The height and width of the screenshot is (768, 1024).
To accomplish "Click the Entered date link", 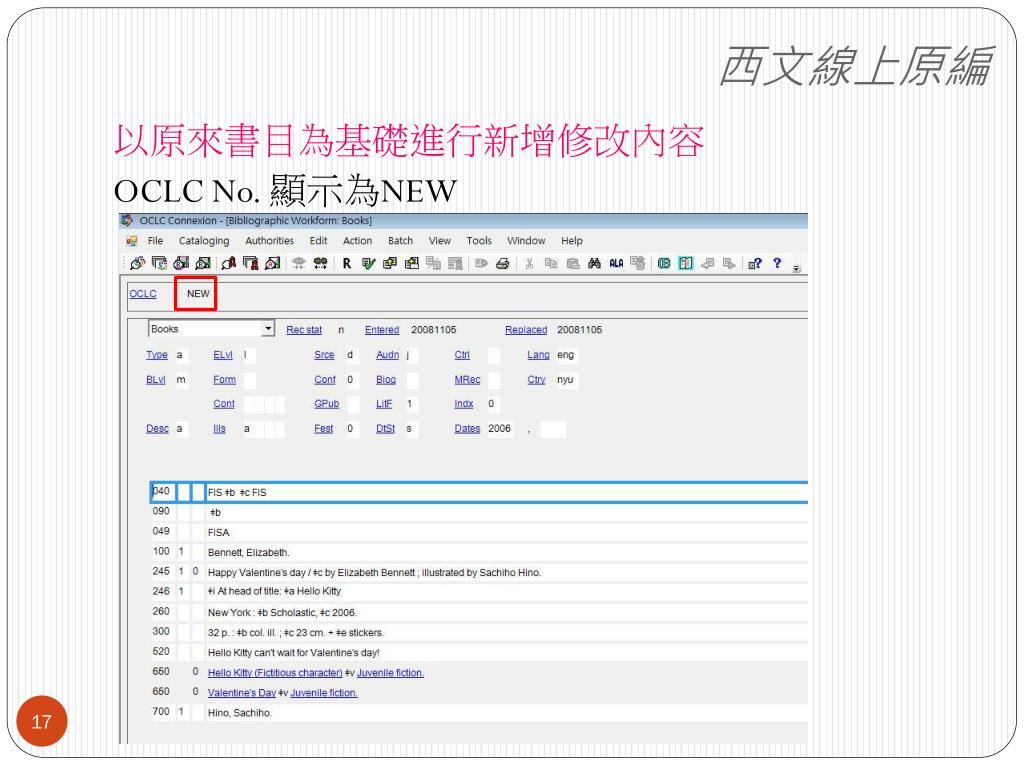I will (x=381, y=330).
